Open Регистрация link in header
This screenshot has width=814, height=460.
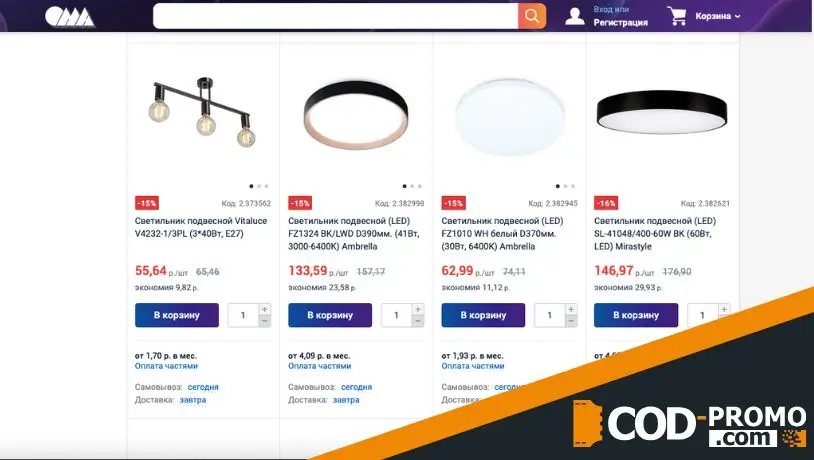pyautogui.click(x=620, y=22)
